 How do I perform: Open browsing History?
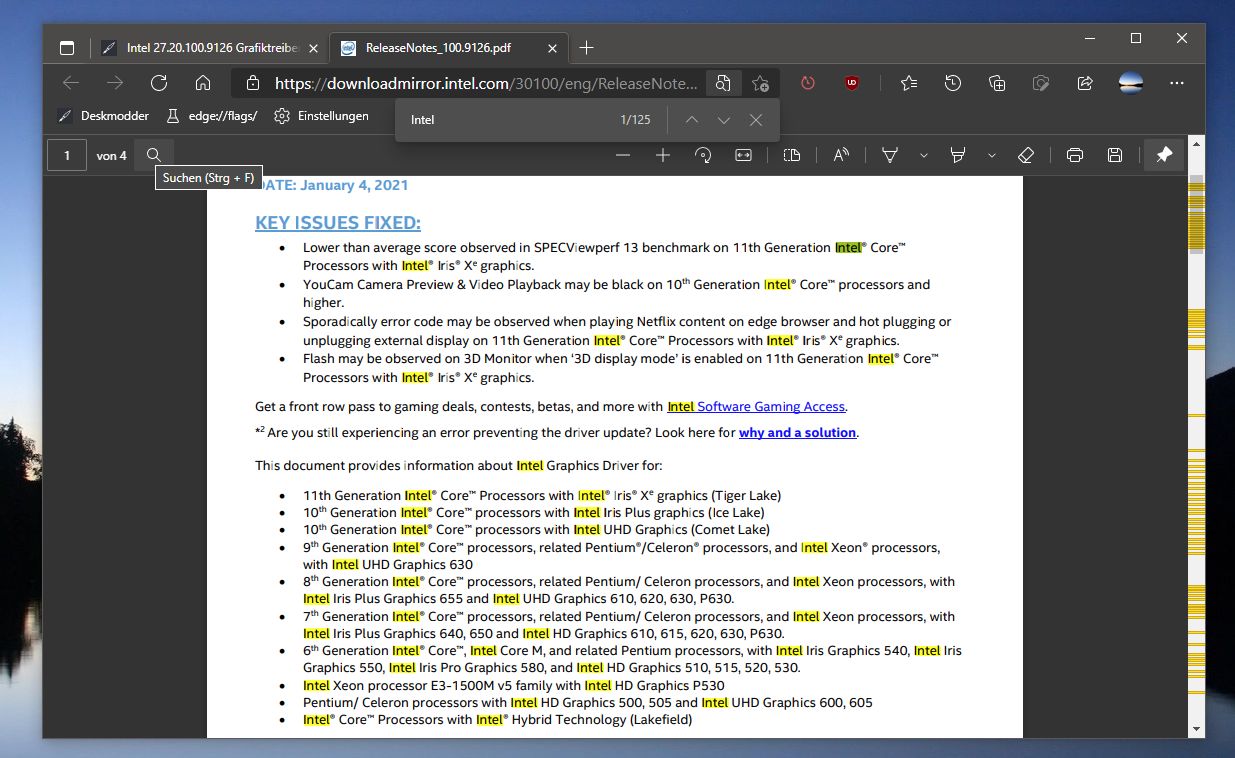[x=953, y=83]
